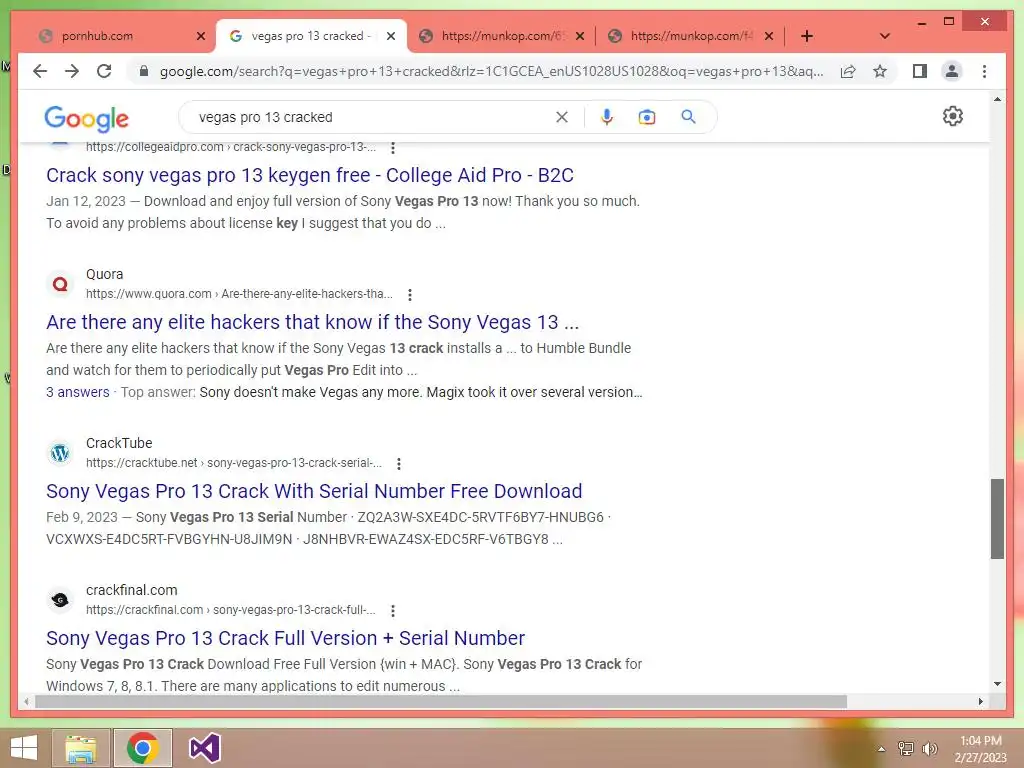Open Chrome's three-dot menu

click(984, 71)
